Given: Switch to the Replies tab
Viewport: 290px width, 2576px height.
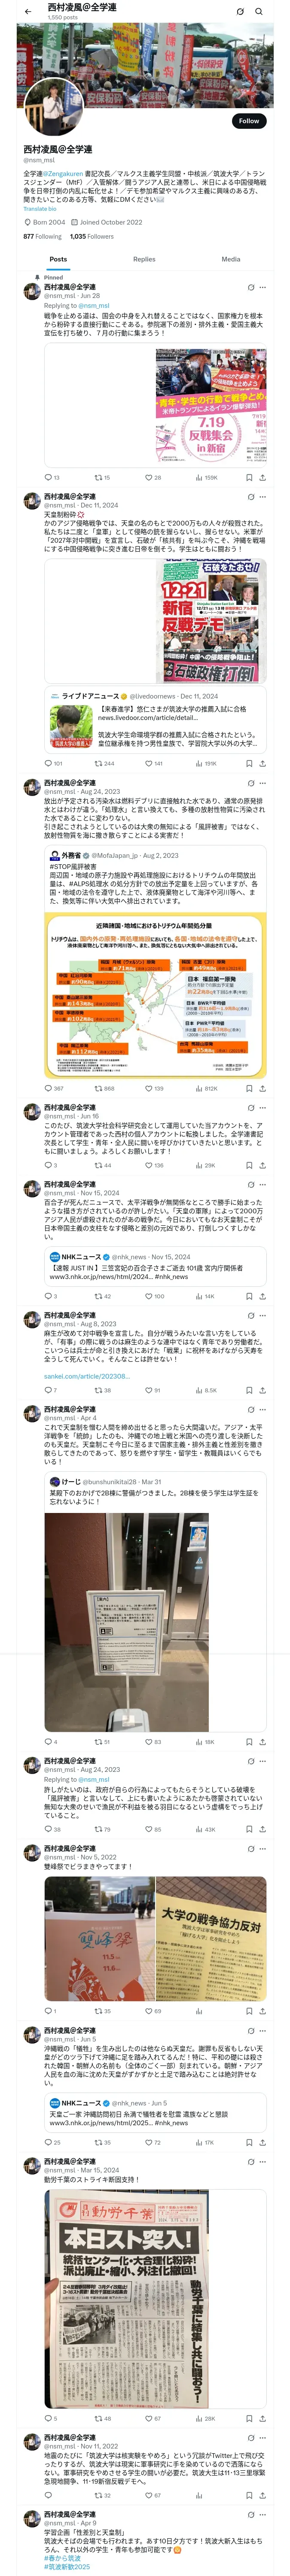Looking at the screenshot, I should point(144,259).
